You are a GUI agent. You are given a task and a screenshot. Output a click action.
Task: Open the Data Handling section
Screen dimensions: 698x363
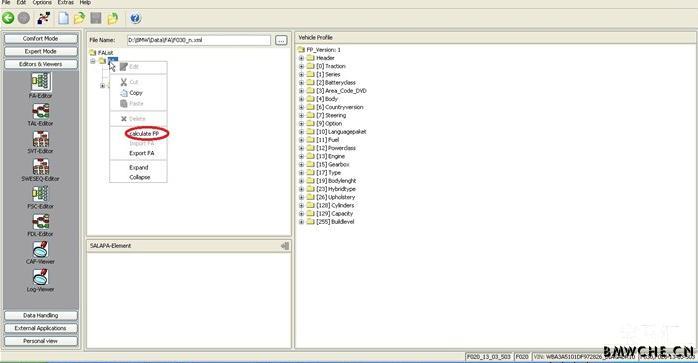[x=41, y=315]
